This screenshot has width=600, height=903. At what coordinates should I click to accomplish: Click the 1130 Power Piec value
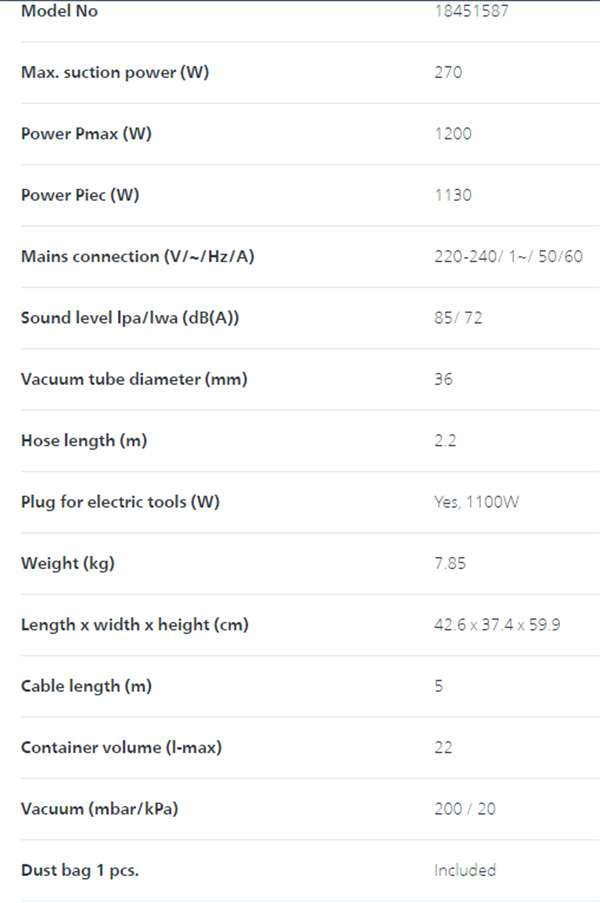coord(453,195)
